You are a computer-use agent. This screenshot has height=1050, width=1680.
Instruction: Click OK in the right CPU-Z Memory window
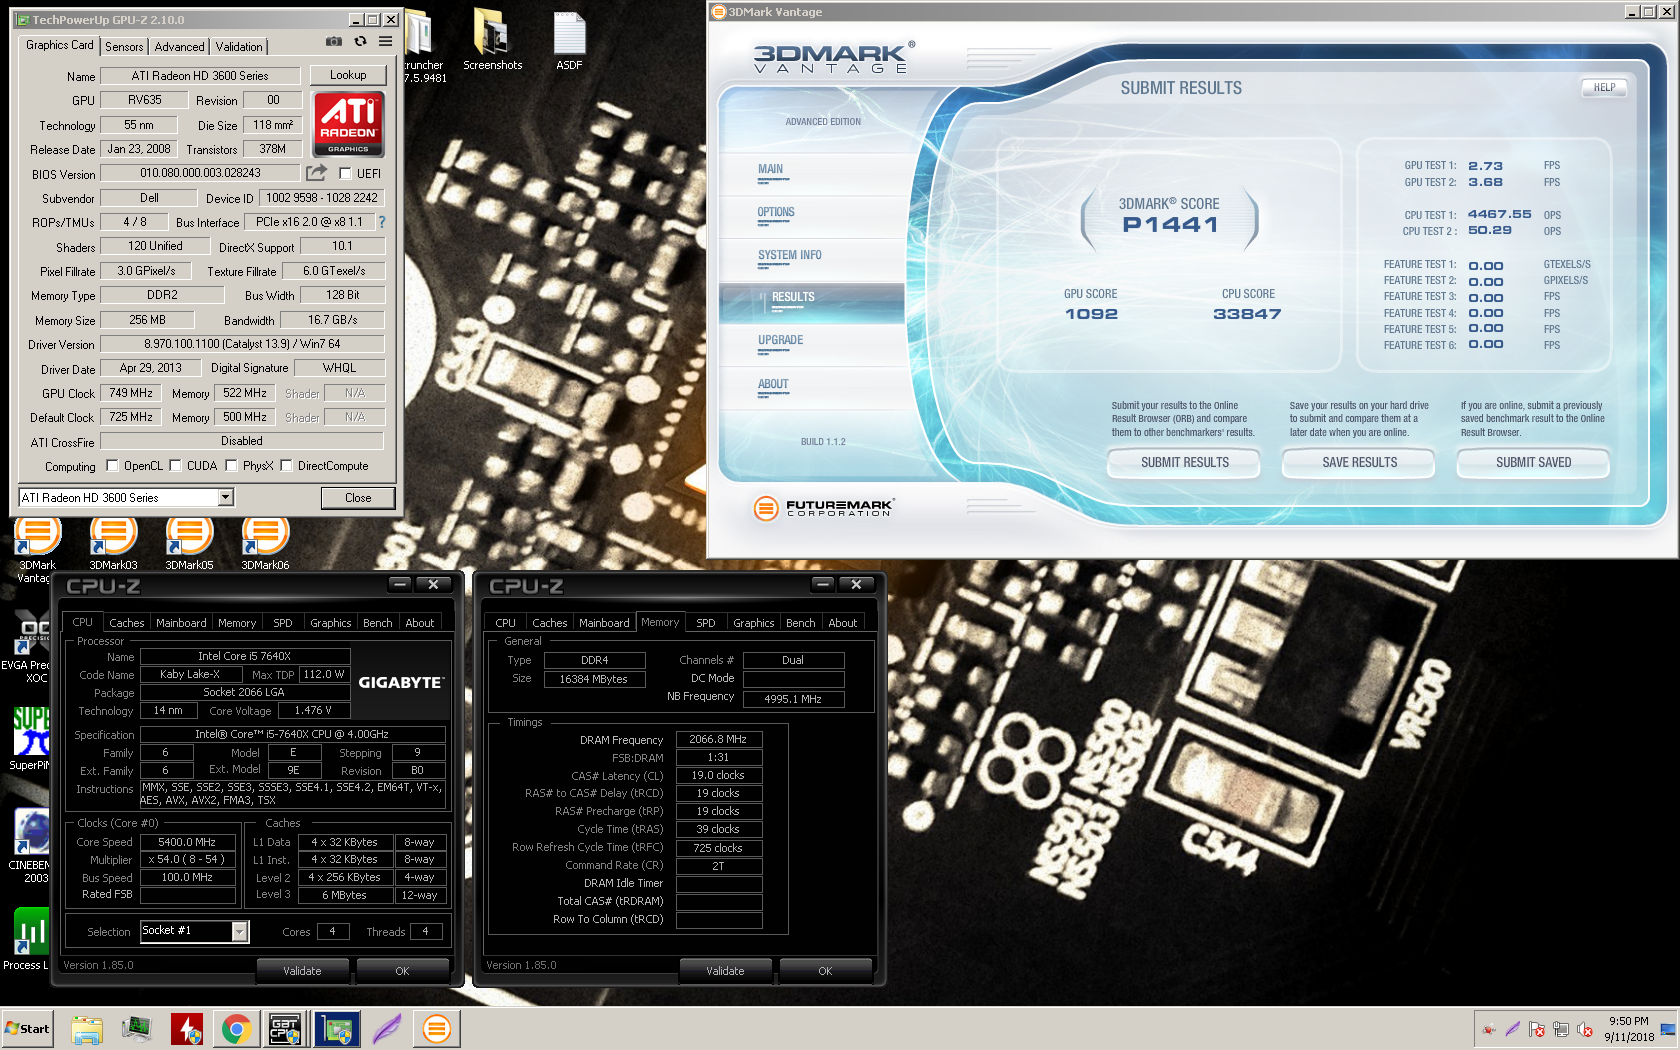[x=825, y=971]
